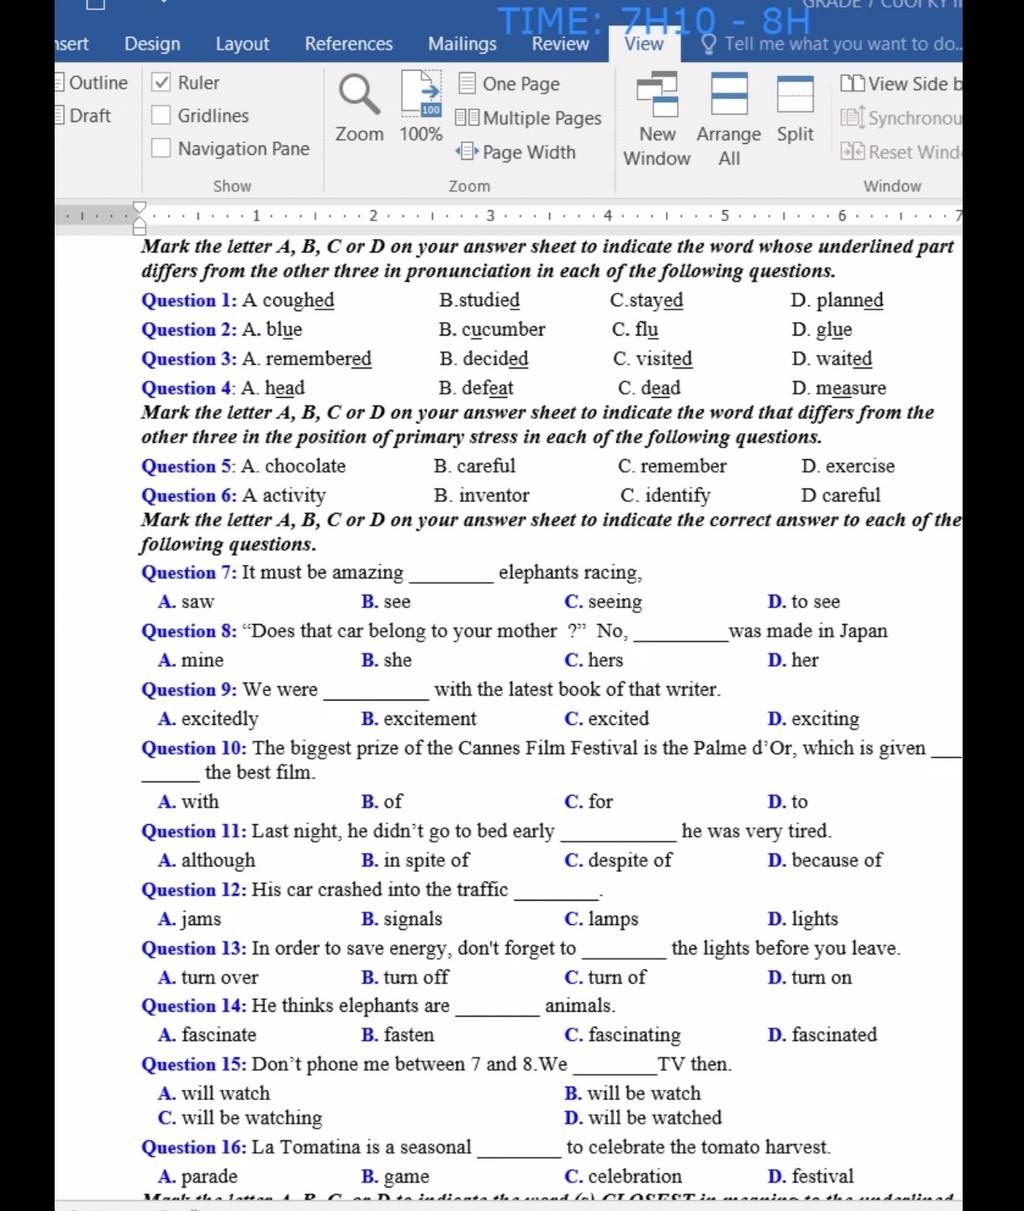The width and height of the screenshot is (1024, 1211).
Task: Click answer 'C. will be watching'
Action: coord(240,1118)
